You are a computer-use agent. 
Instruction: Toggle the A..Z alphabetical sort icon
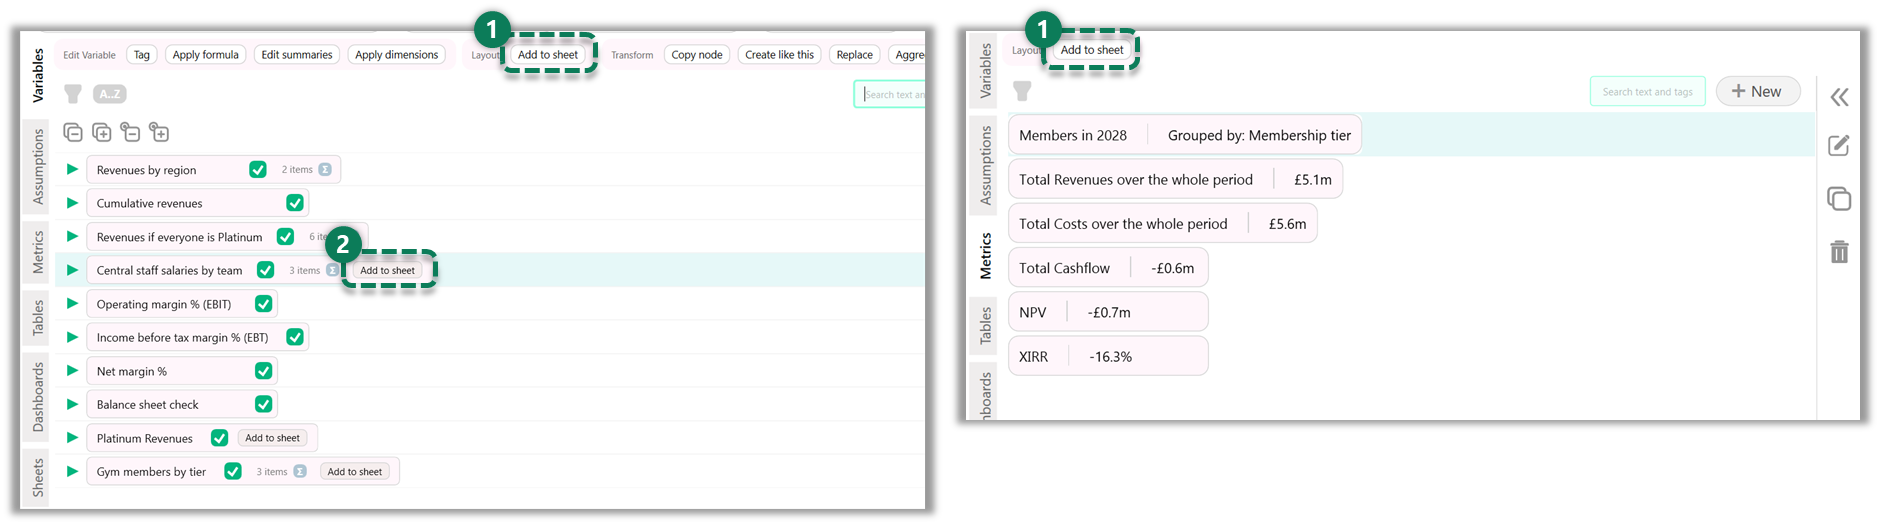point(110,94)
